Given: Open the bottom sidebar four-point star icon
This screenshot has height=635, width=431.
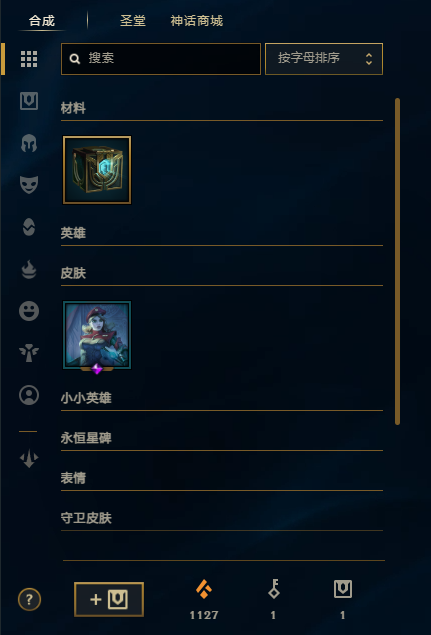Looking at the screenshot, I should 29,459.
